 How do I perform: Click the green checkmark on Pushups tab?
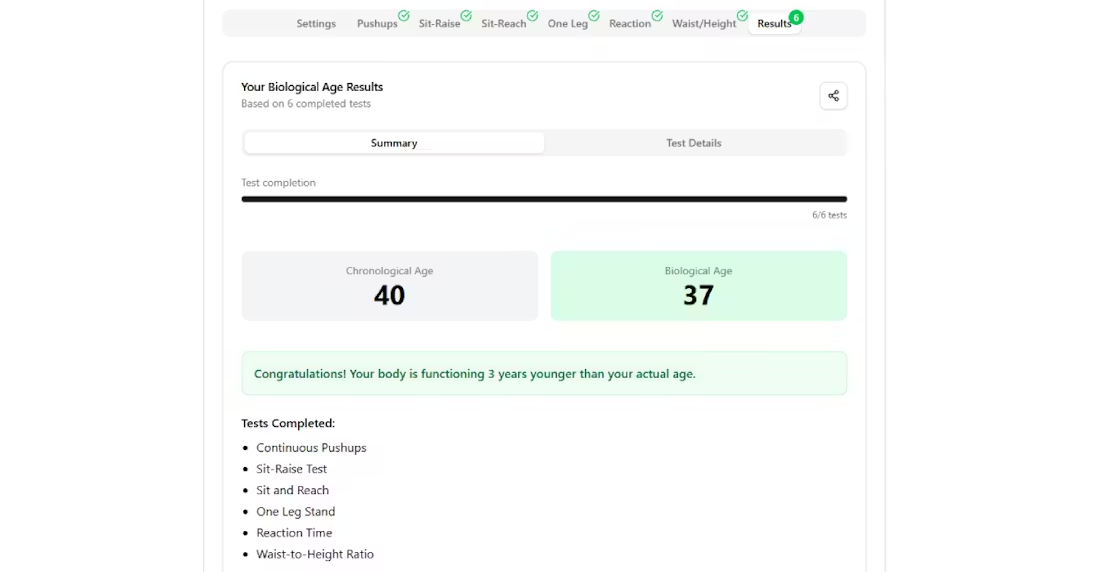point(404,16)
